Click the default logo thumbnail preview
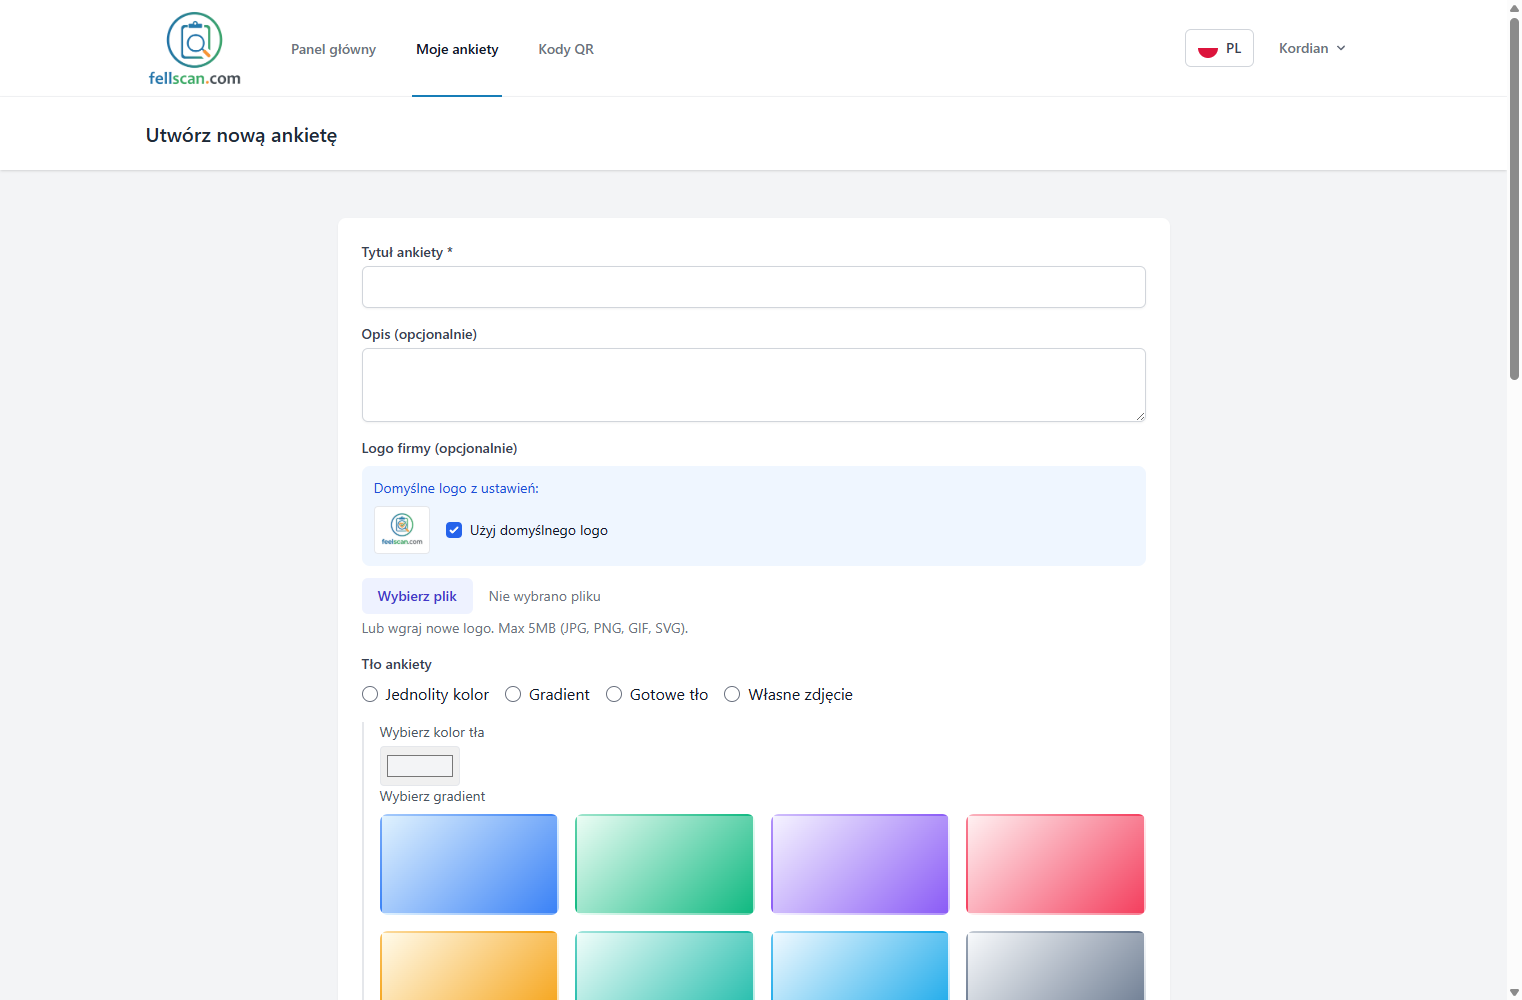 402,529
